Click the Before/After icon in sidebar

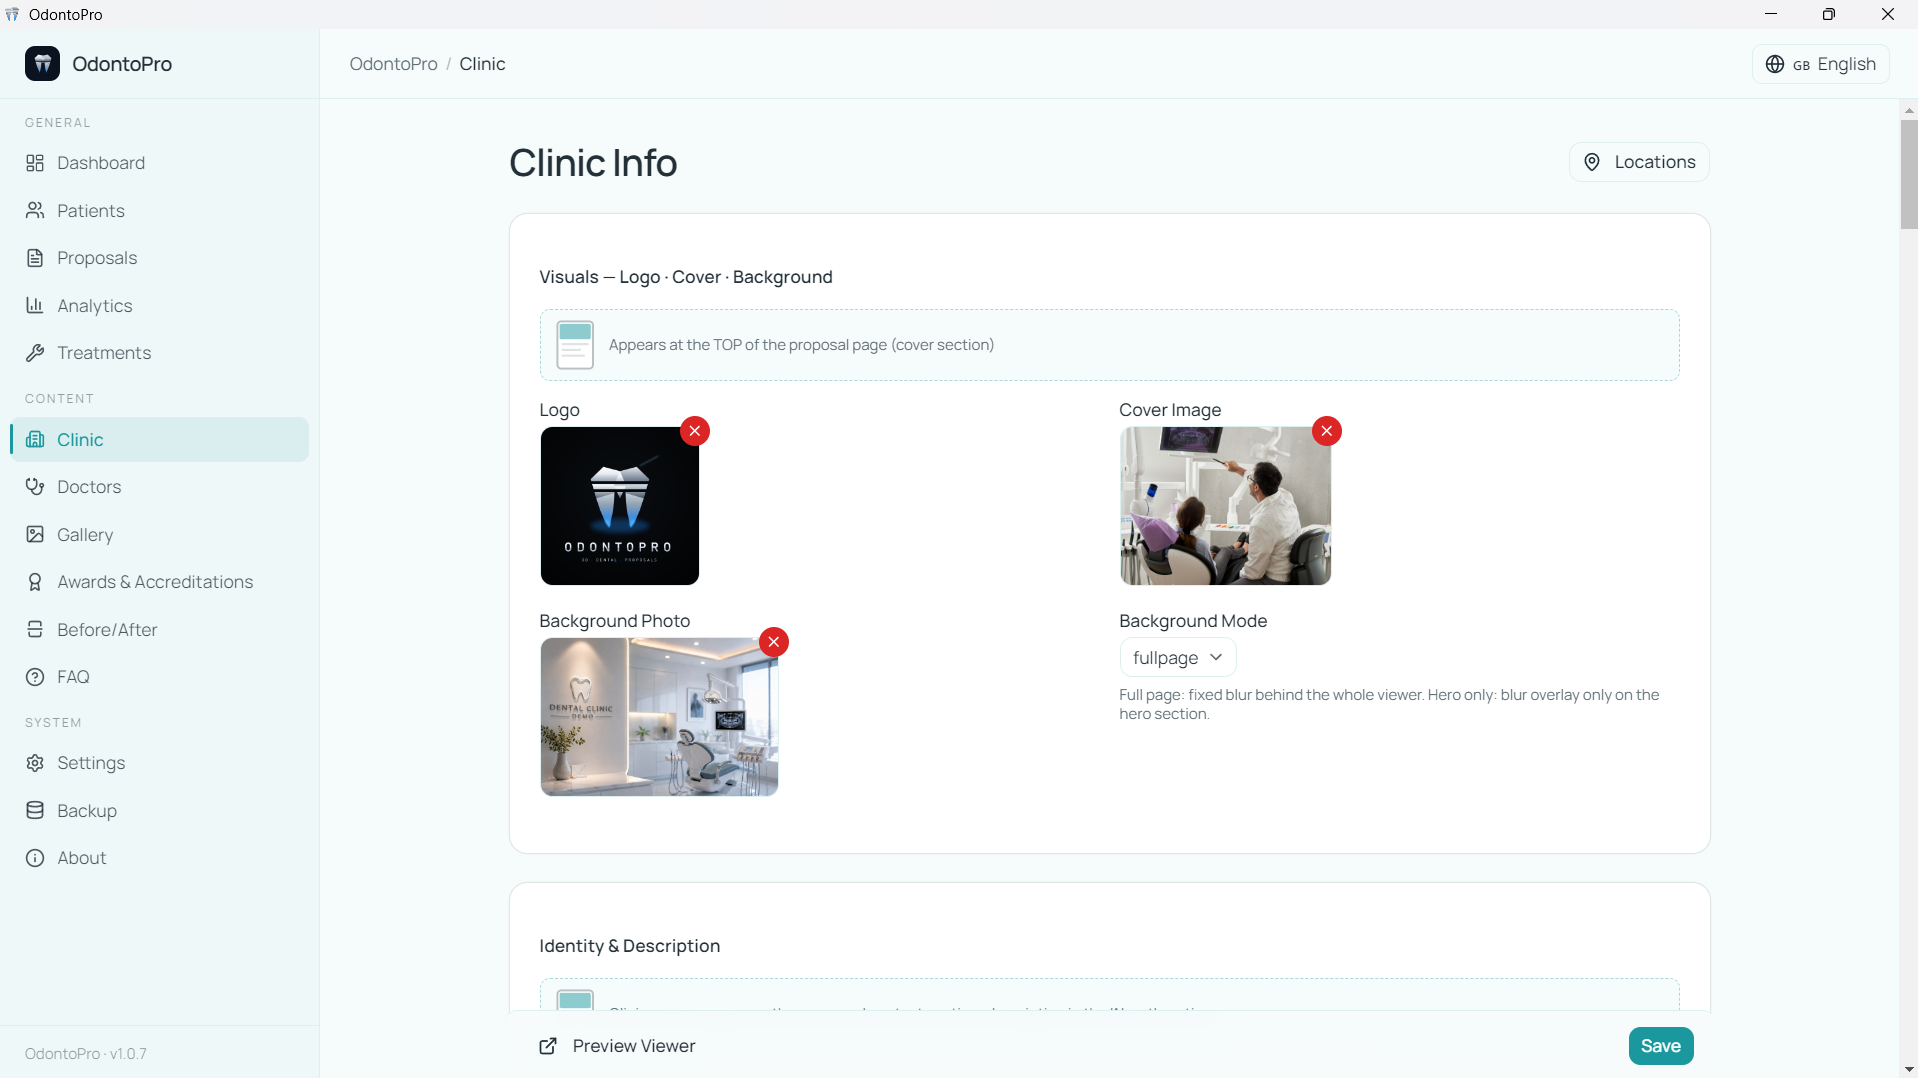pos(35,630)
